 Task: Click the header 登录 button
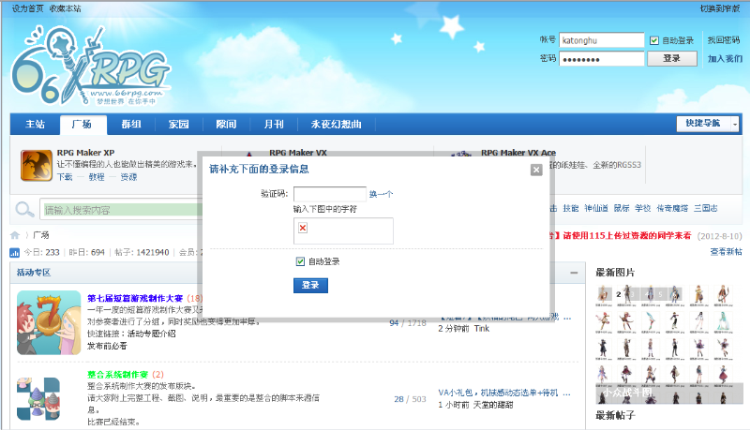coord(672,58)
